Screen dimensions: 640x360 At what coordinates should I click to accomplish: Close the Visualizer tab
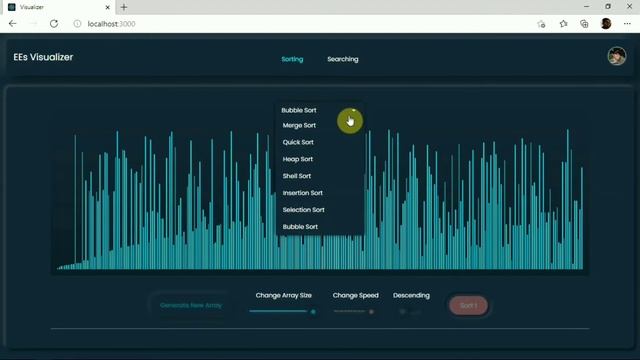(107, 7)
